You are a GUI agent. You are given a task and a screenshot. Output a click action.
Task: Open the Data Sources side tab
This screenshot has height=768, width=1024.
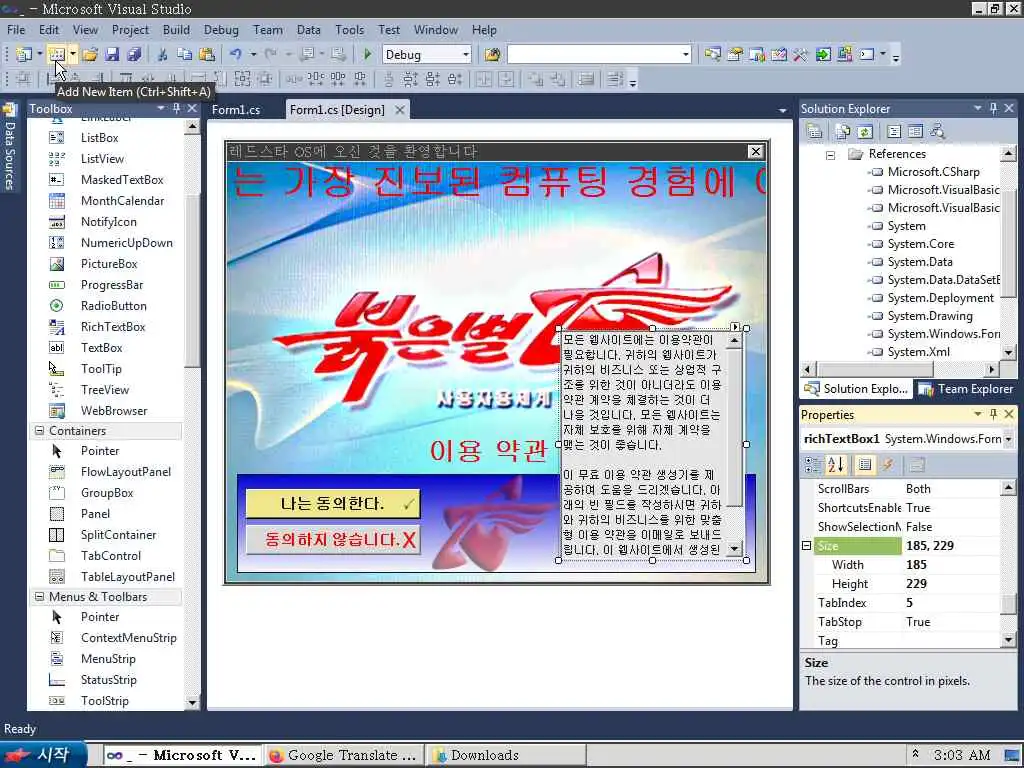(10, 146)
